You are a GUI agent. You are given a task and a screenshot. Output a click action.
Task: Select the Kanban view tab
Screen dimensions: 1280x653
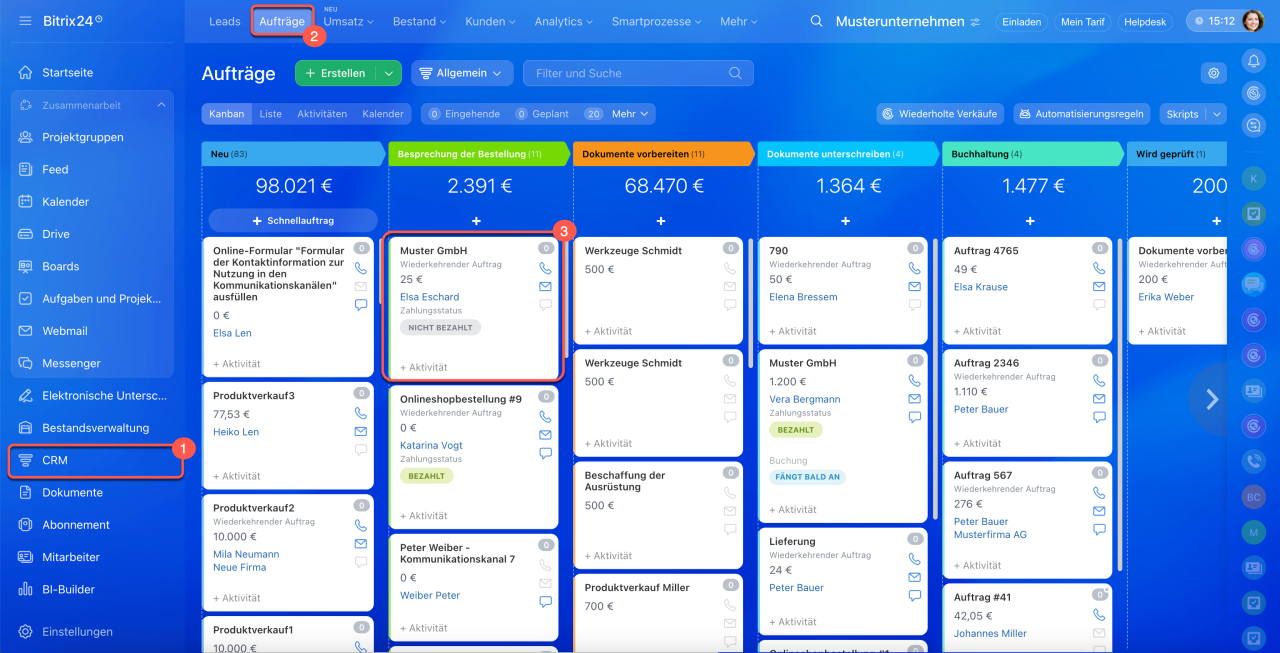point(227,114)
